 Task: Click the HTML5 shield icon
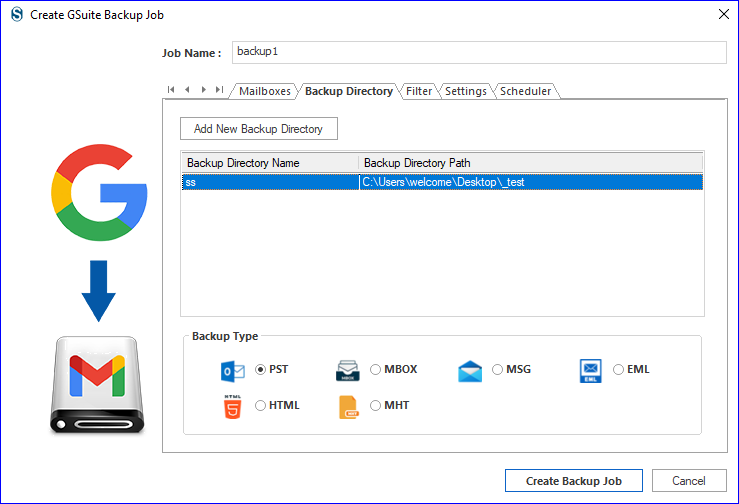pyautogui.click(x=232, y=407)
